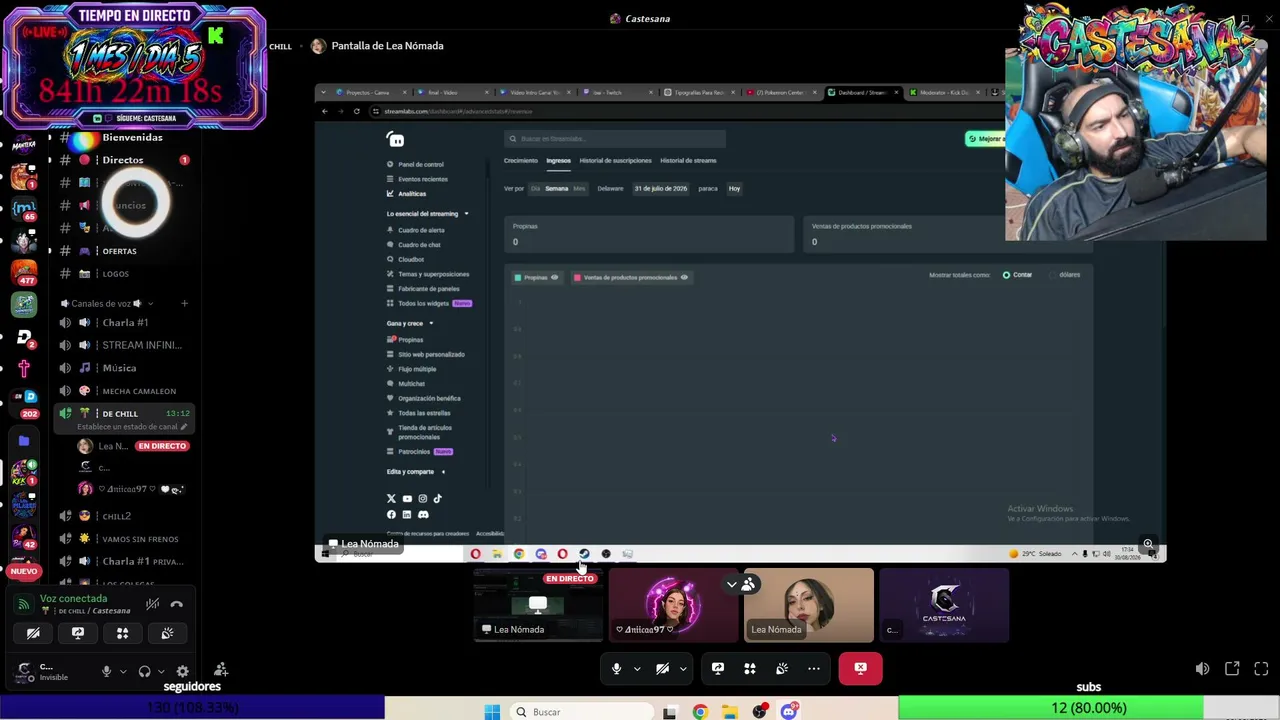Disconnect via voice panel hang-up icon

(177, 604)
